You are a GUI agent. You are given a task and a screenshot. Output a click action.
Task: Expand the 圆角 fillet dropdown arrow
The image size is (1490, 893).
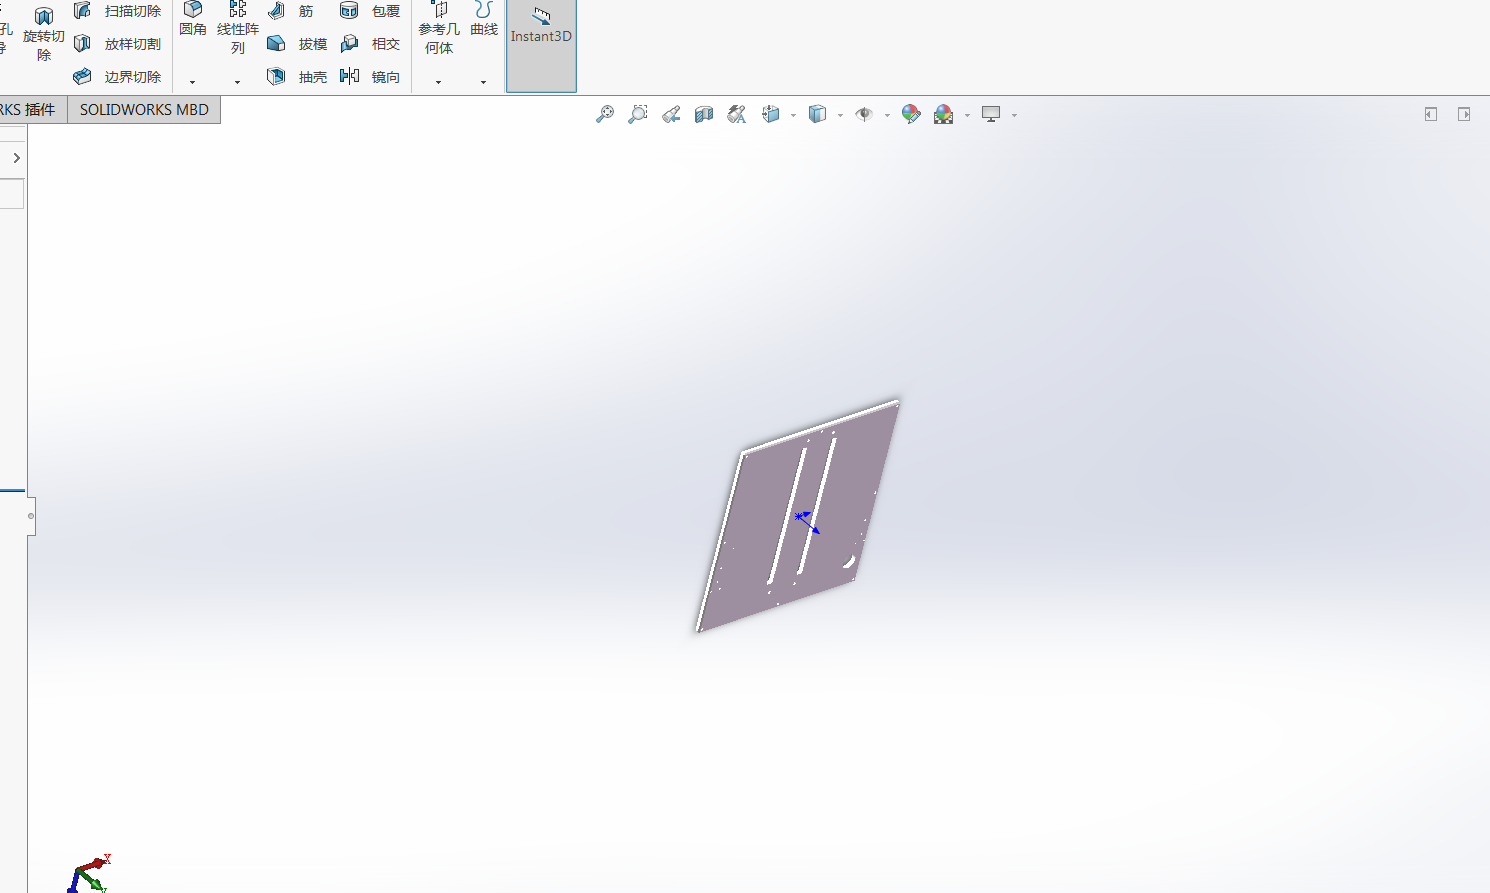(x=193, y=82)
